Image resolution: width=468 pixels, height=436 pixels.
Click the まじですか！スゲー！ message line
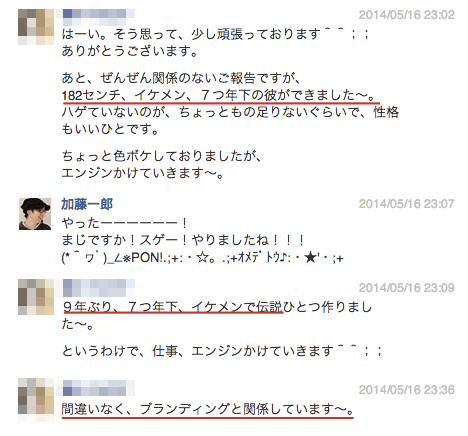click(183, 240)
